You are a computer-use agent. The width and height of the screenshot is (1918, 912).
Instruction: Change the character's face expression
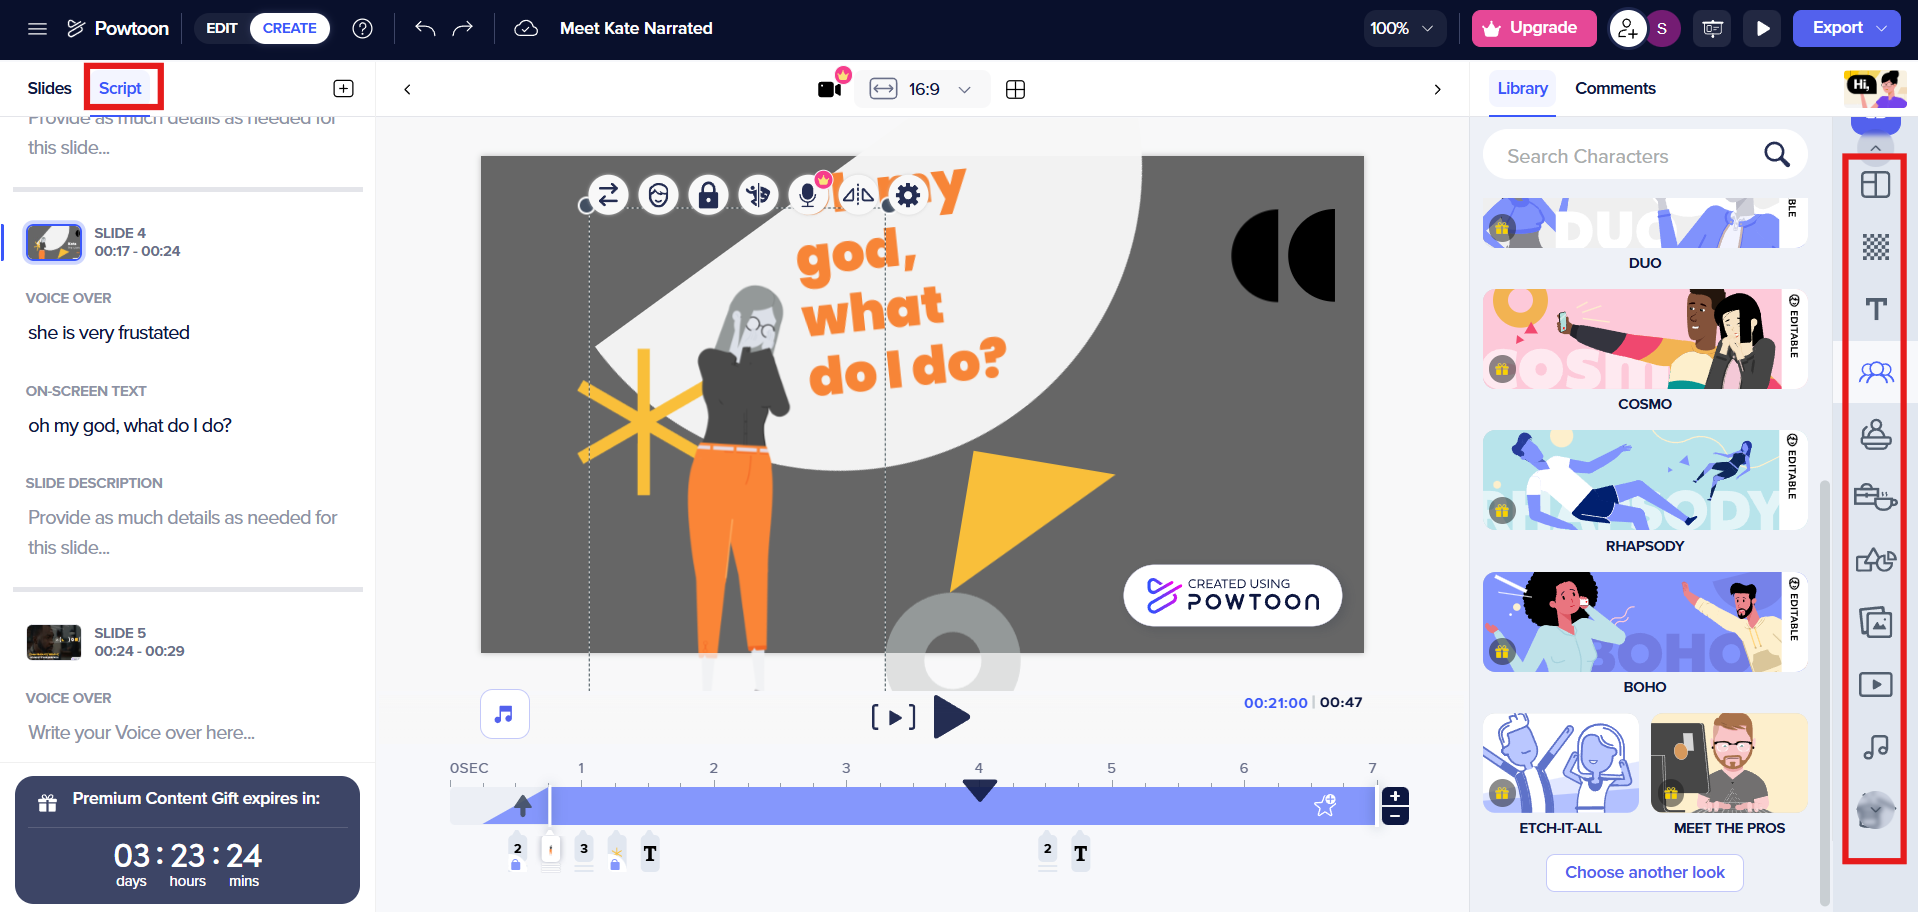tap(658, 195)
